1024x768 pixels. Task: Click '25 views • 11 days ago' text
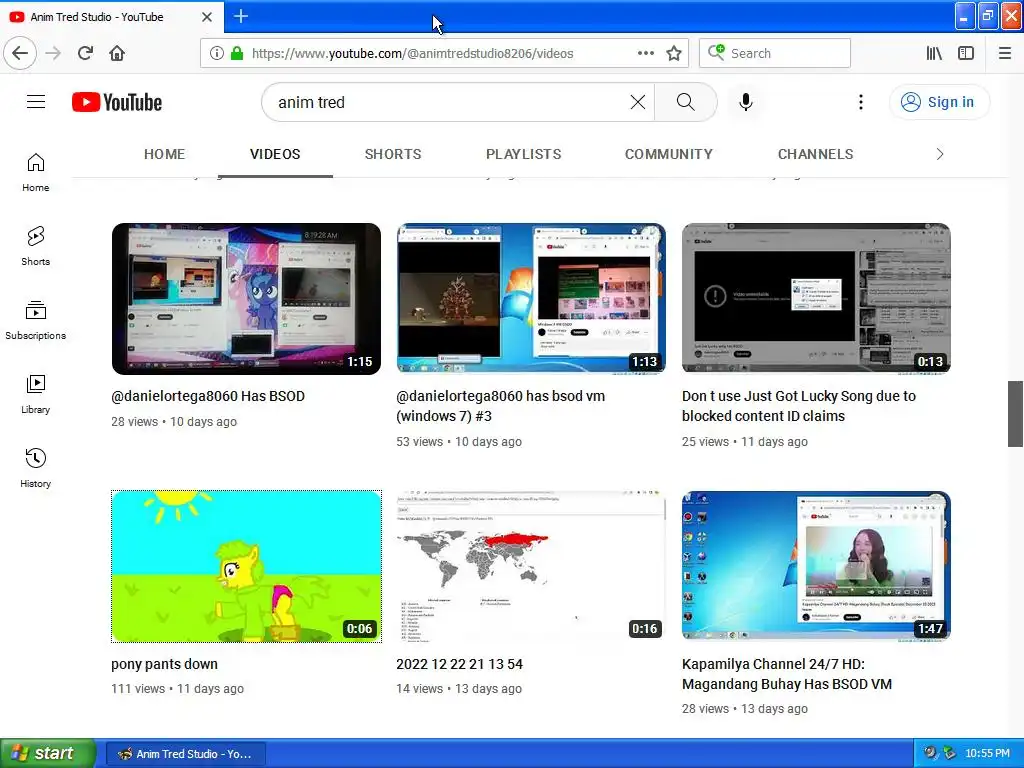(x=744, y=441)
